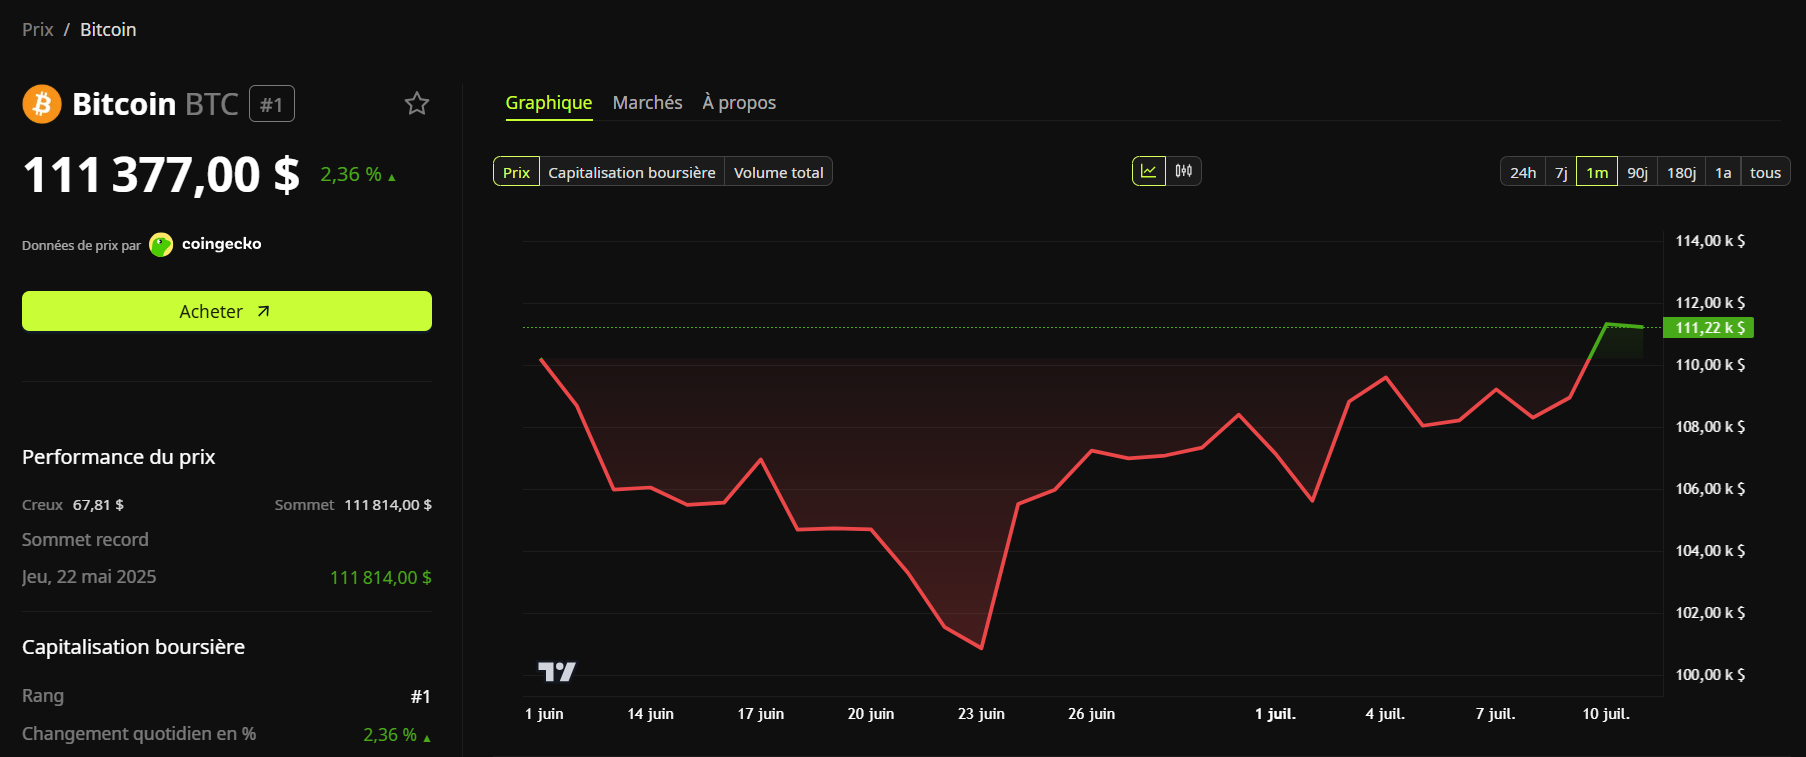Click the CoinGecko gecko logo
This screenshot has height=757, width=1806.
pos(161,245)
